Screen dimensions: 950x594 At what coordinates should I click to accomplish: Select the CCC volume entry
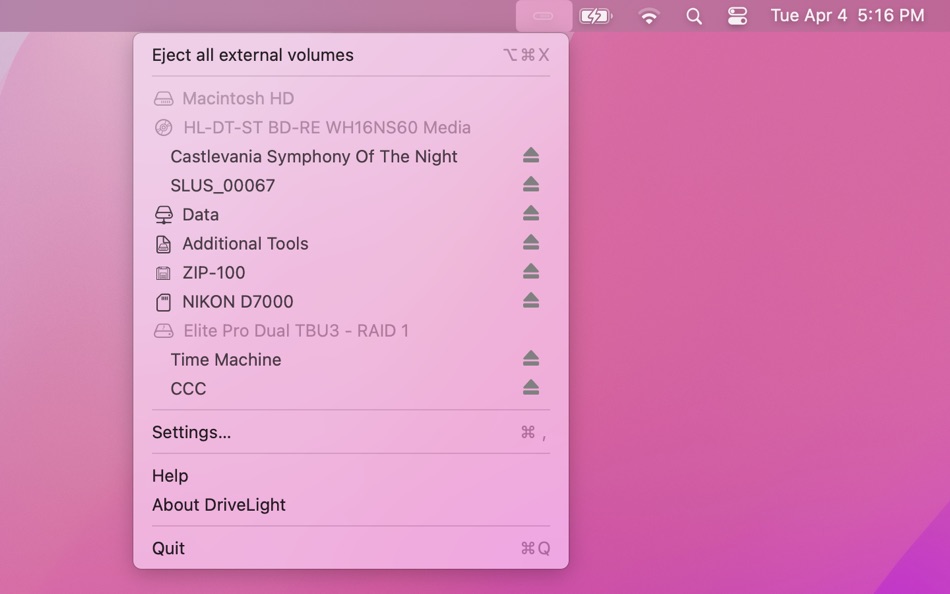351,389
